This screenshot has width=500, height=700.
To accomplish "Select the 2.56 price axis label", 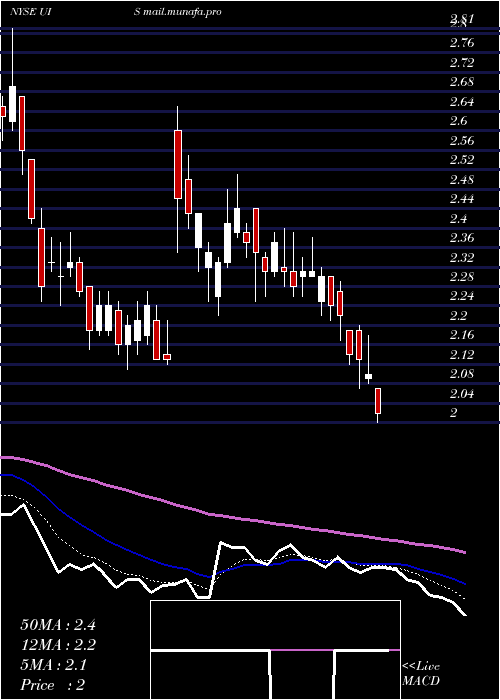I will (462, 141).
